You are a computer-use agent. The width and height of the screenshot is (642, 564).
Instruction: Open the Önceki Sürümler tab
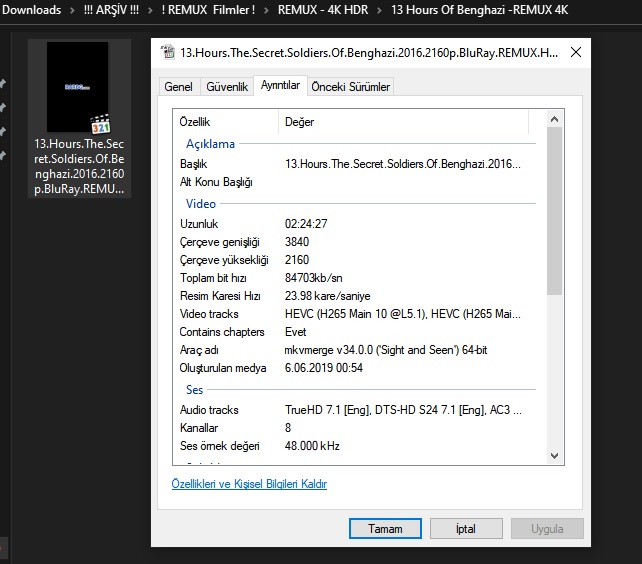pyautogui.click(x=350, y=87)
